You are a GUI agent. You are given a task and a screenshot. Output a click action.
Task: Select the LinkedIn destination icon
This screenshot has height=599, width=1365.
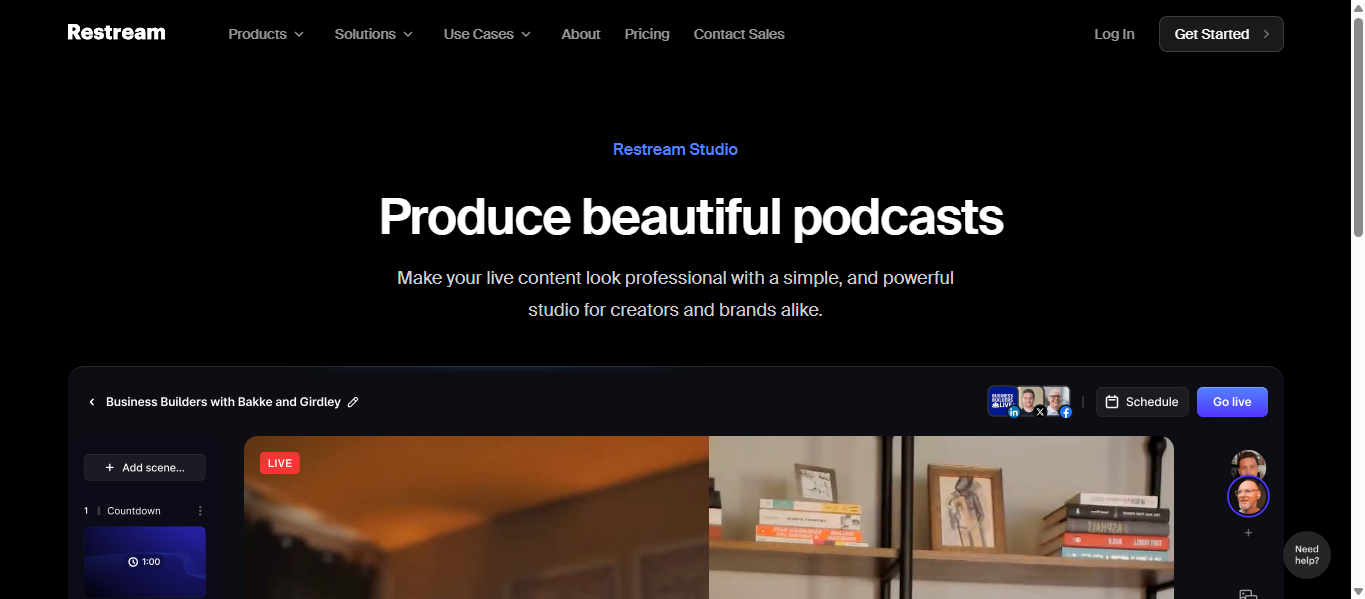1013,411
